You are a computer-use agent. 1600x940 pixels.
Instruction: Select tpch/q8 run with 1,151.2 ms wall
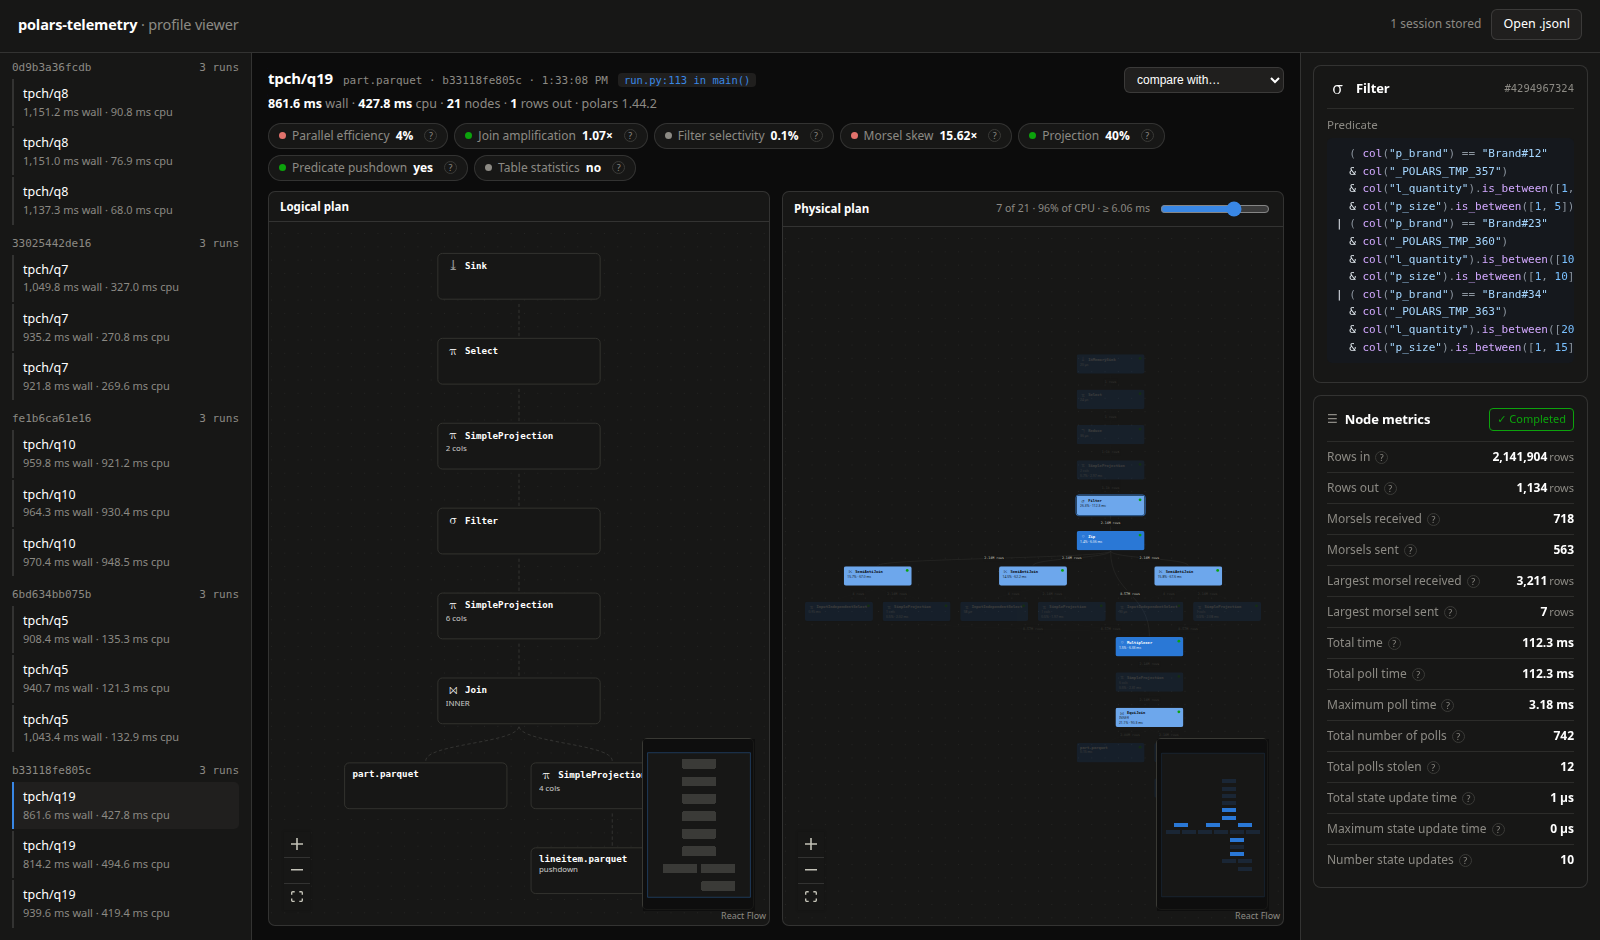tap(125, 102)
